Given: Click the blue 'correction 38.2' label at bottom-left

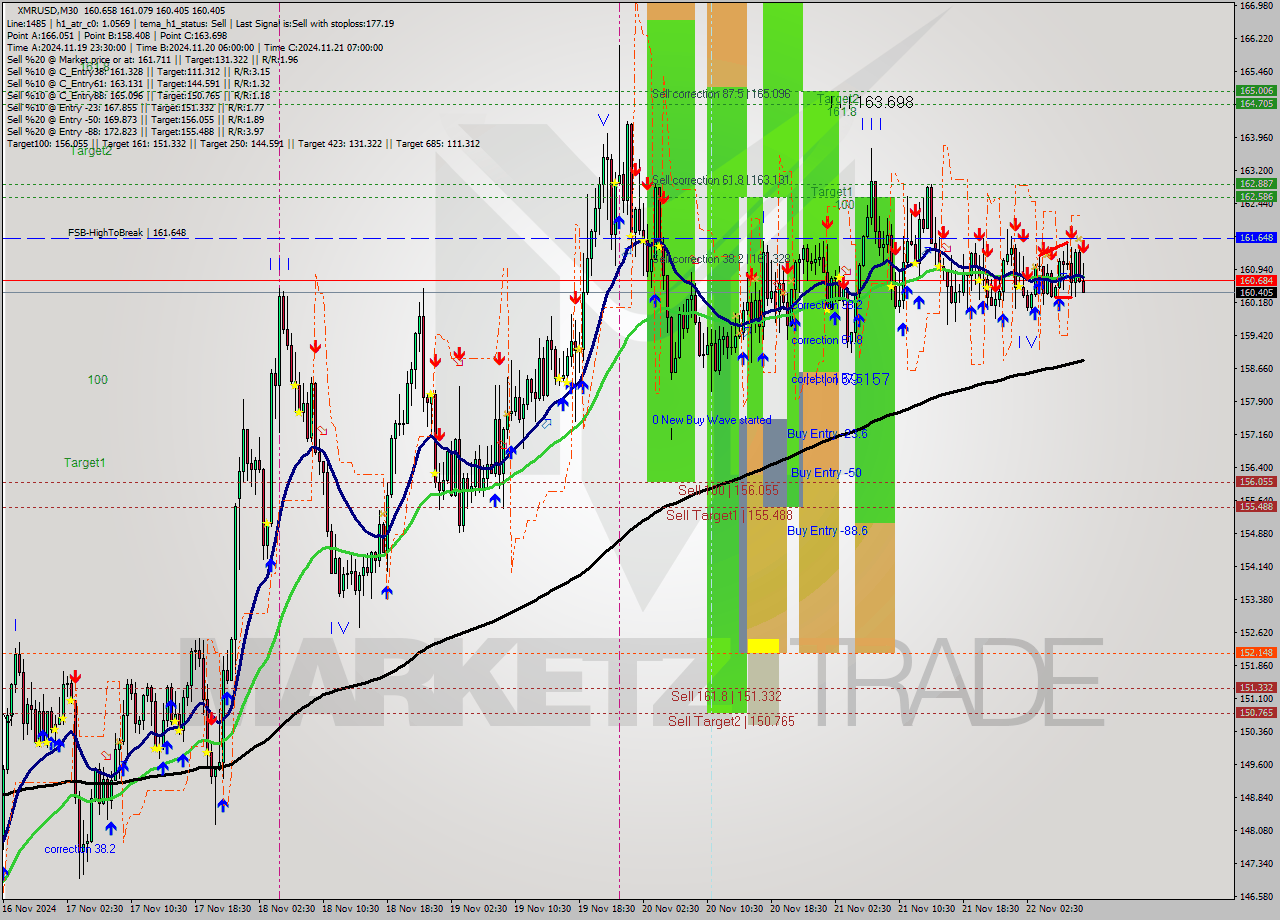Looking at the screenshot, I should pos(80,849).
